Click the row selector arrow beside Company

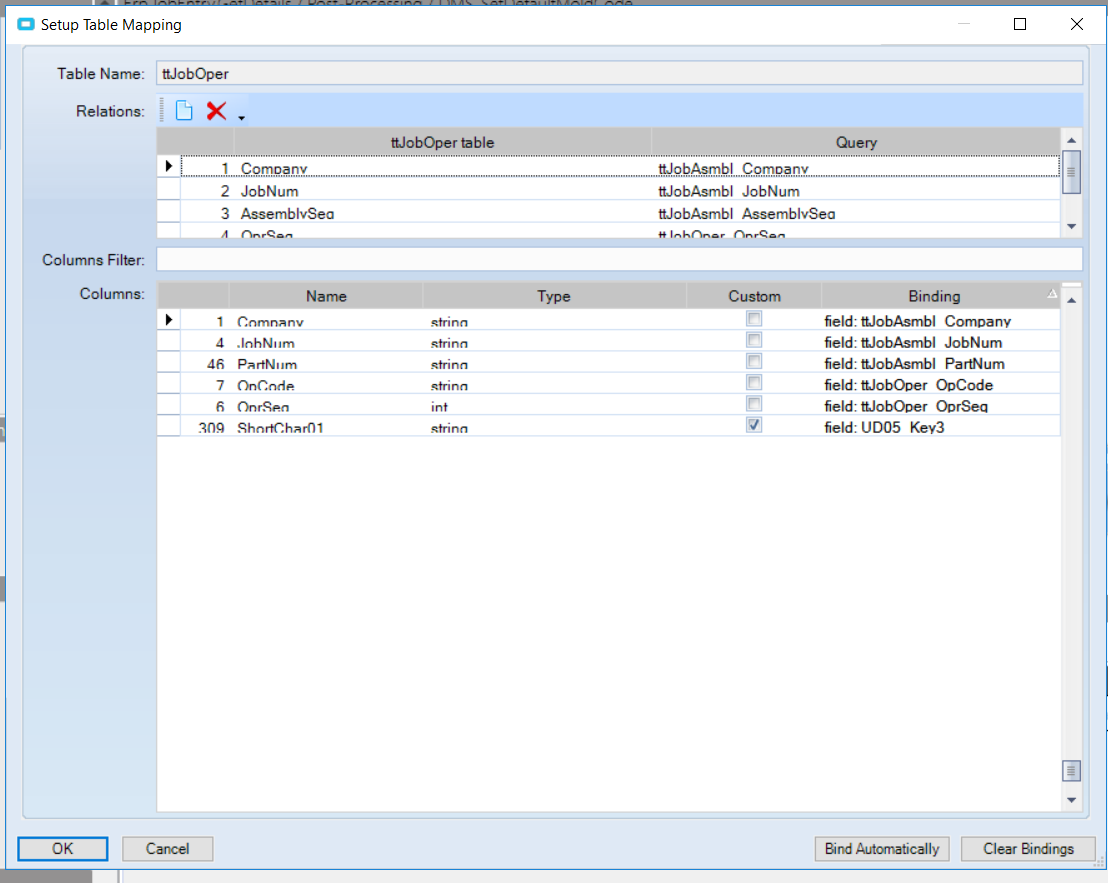coord(168,319)
